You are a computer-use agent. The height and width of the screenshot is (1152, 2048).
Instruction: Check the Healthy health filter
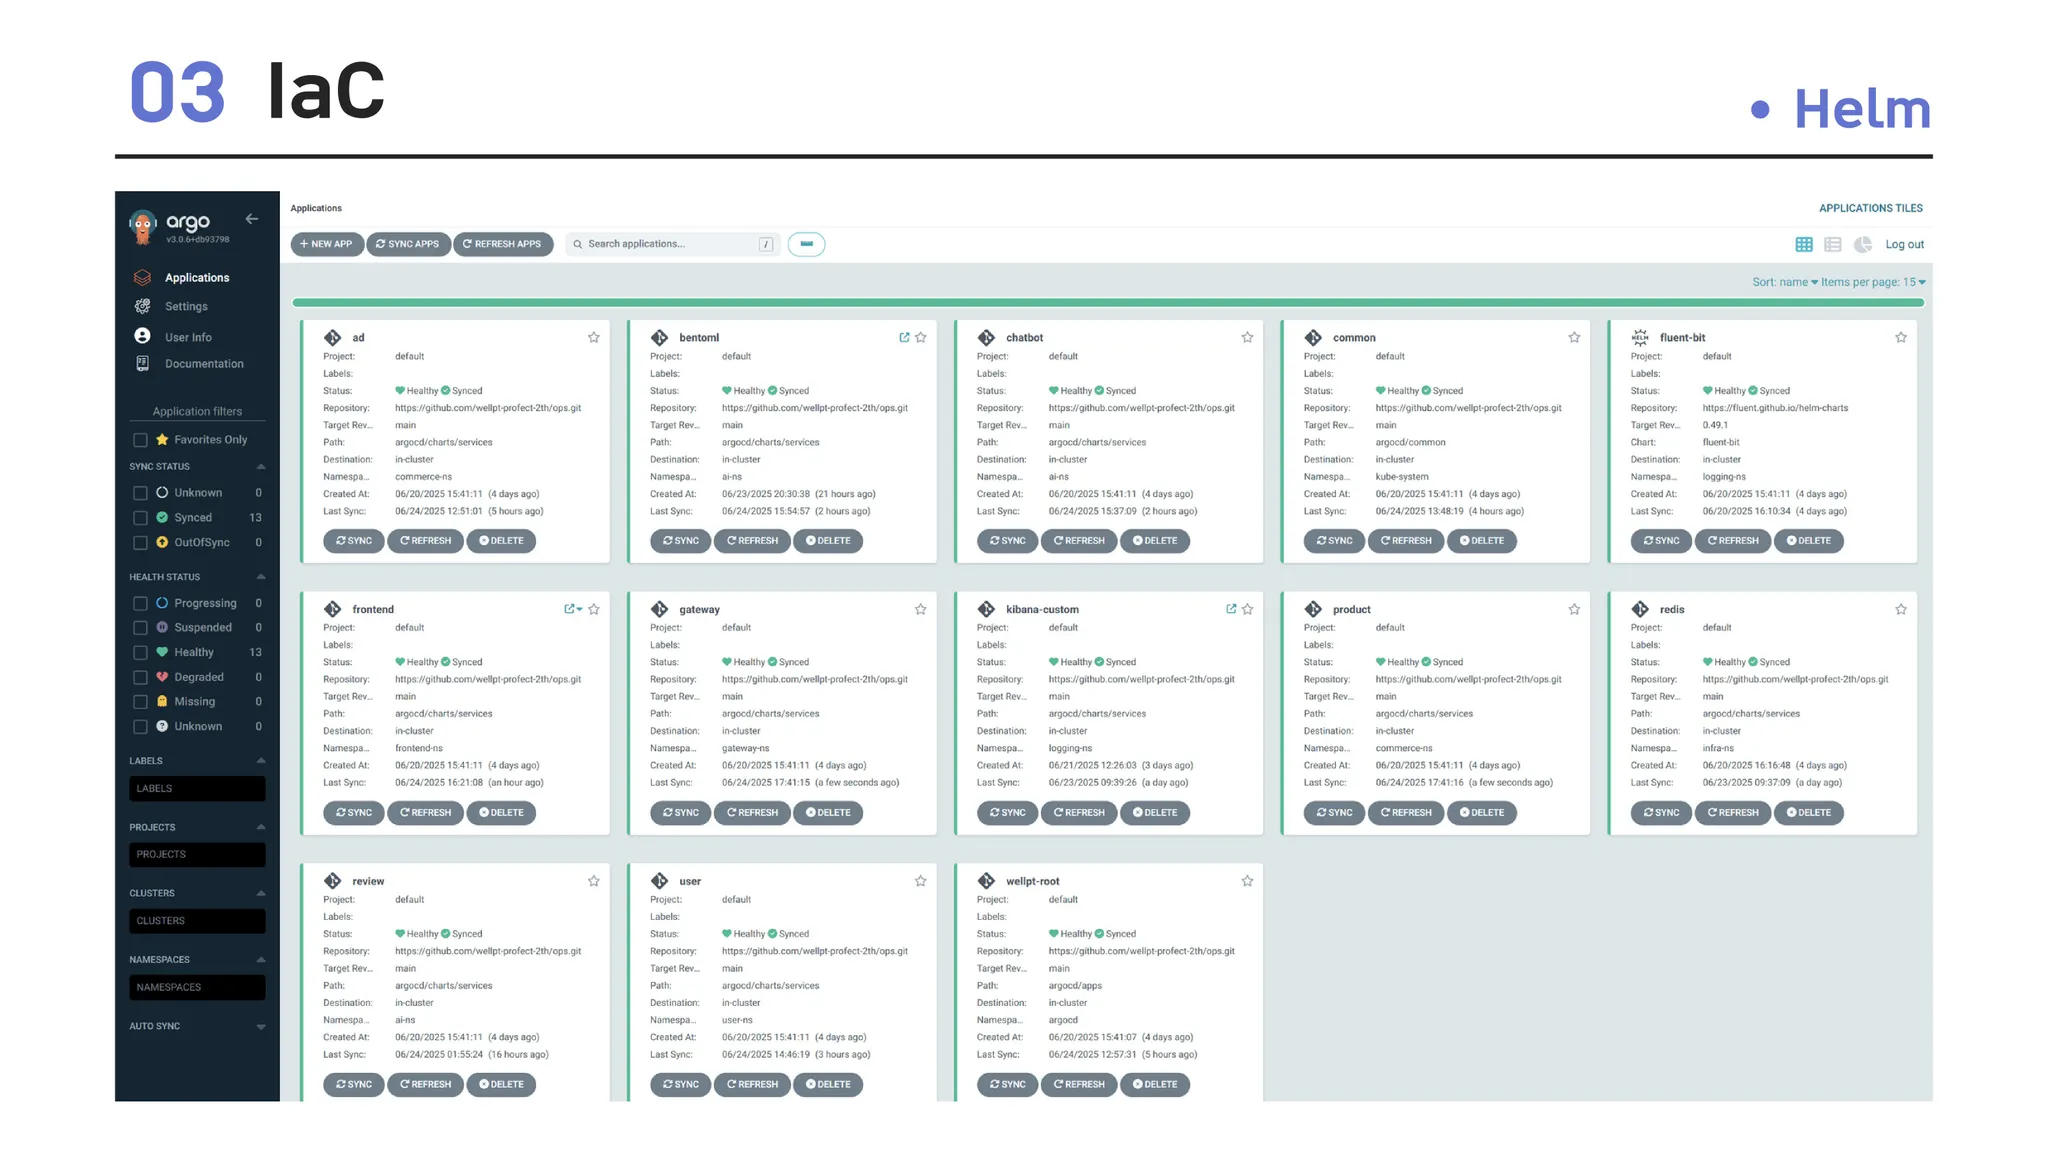140,653
